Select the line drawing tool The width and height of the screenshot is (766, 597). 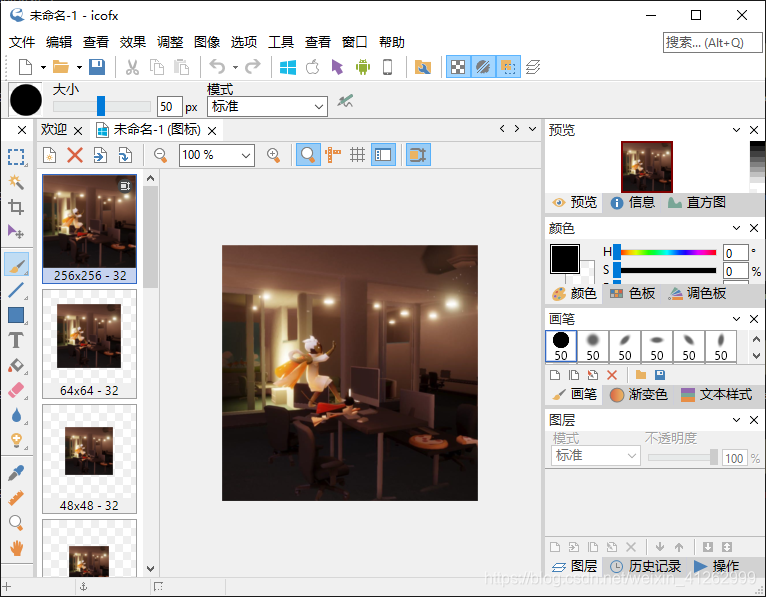[16, 290]
